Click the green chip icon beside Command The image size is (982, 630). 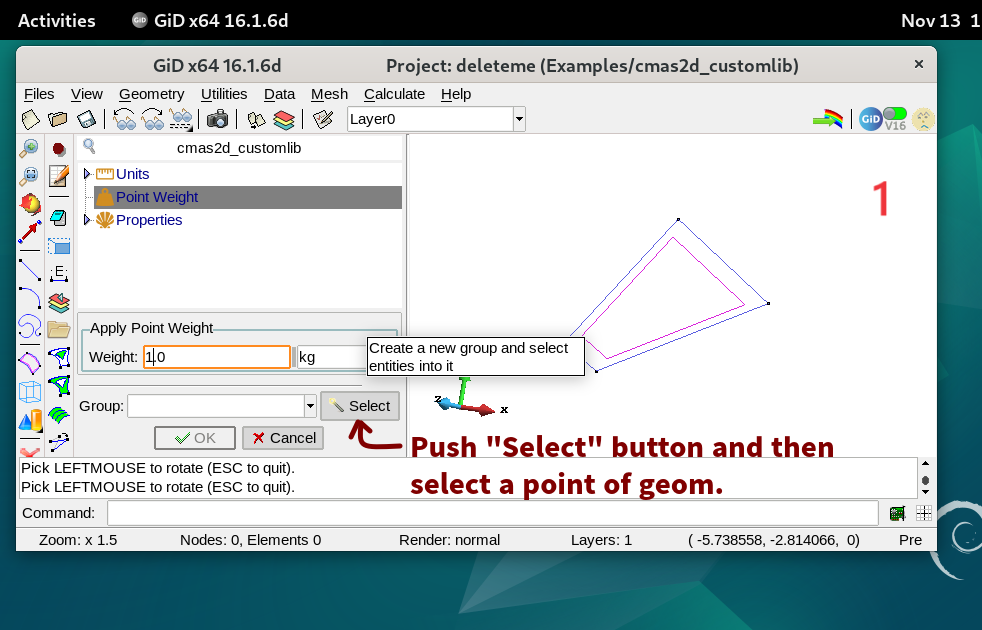897,514
